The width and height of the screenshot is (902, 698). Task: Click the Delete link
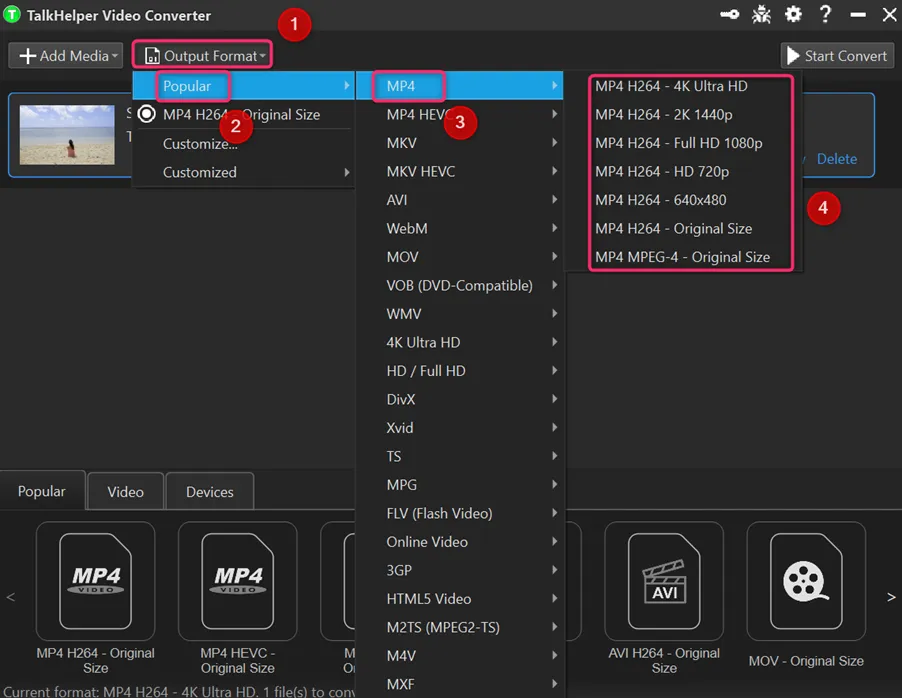pyautogui.click(x=836, y=159)
